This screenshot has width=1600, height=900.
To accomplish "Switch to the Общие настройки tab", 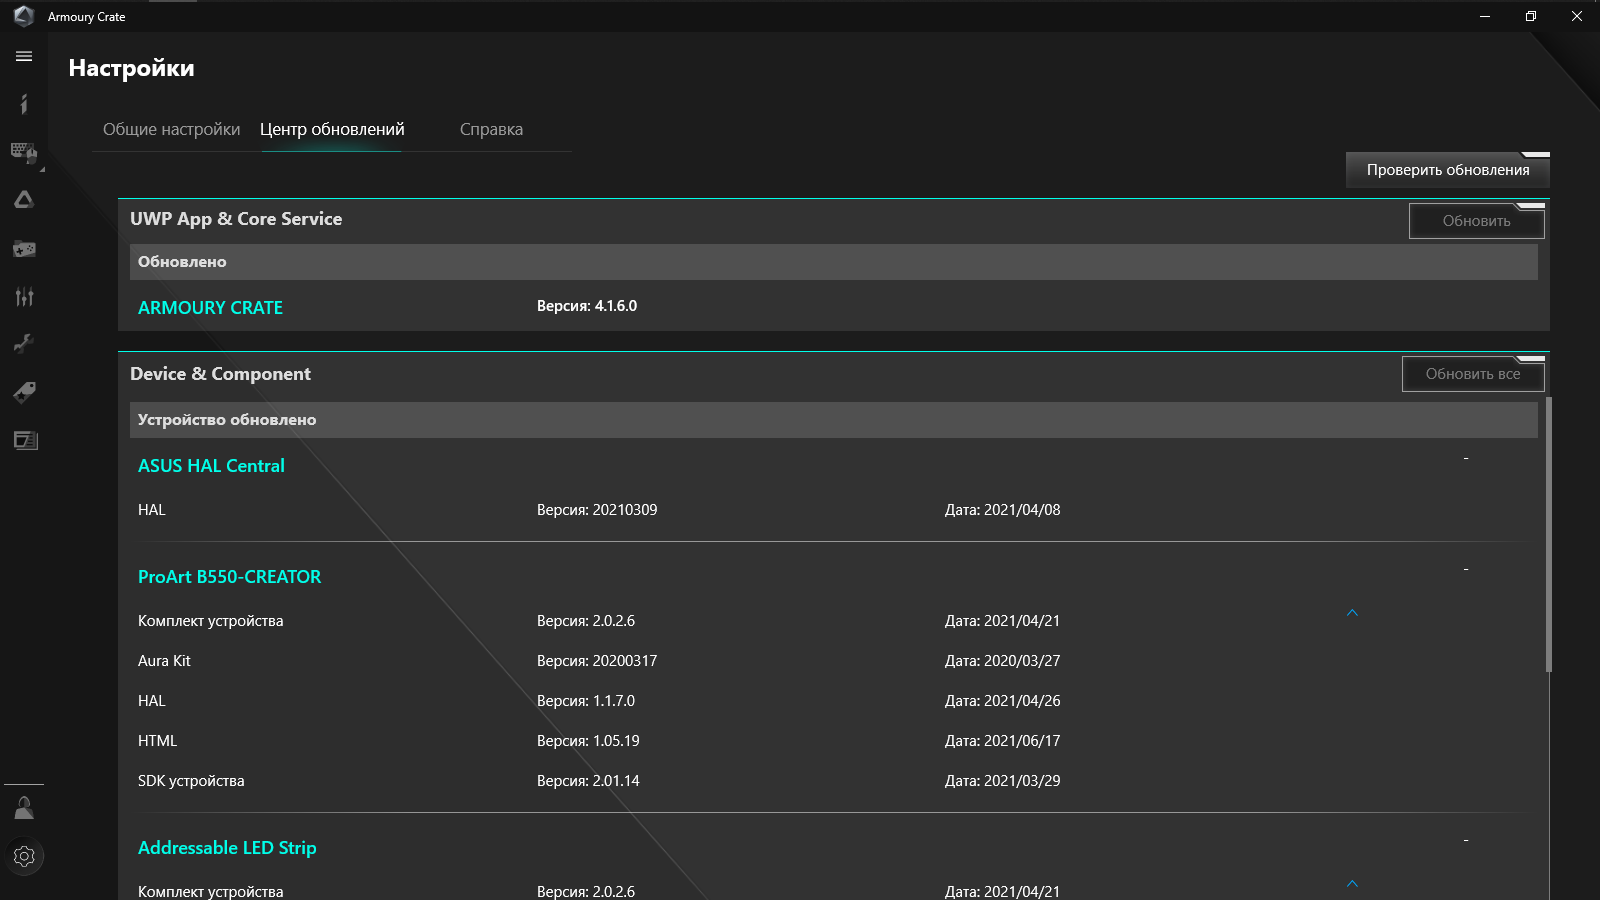I will [171, 129].
